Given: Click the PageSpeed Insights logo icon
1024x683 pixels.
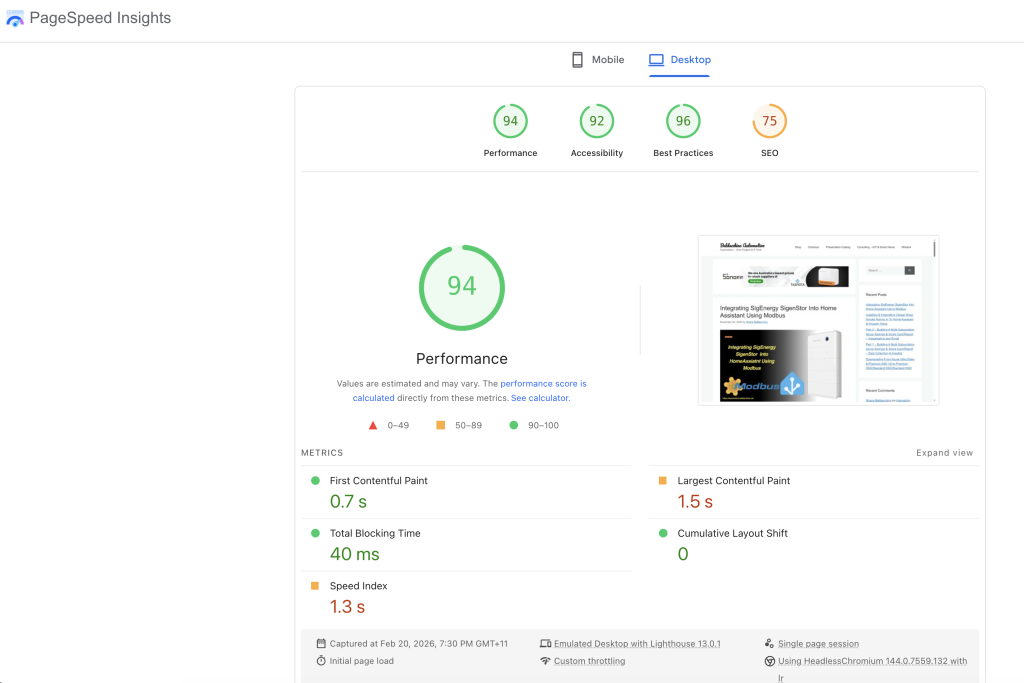Looking at the screenshot, I should click(15, 18).
